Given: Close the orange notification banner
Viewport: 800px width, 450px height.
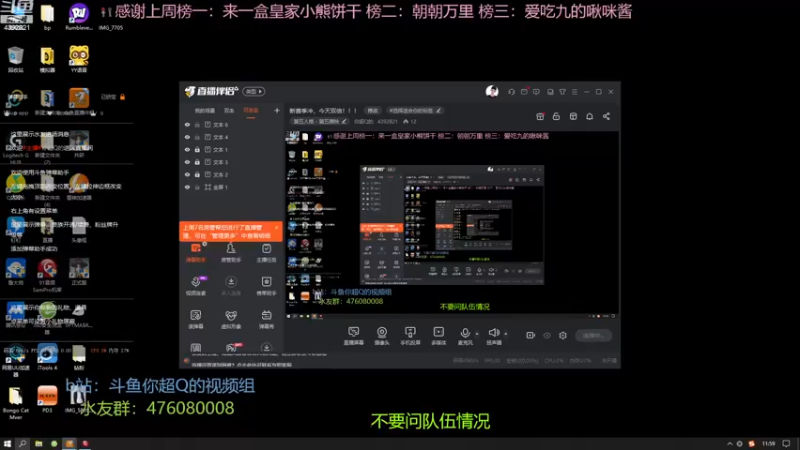Looking at the screenshot, I should (x=277, y=228).
